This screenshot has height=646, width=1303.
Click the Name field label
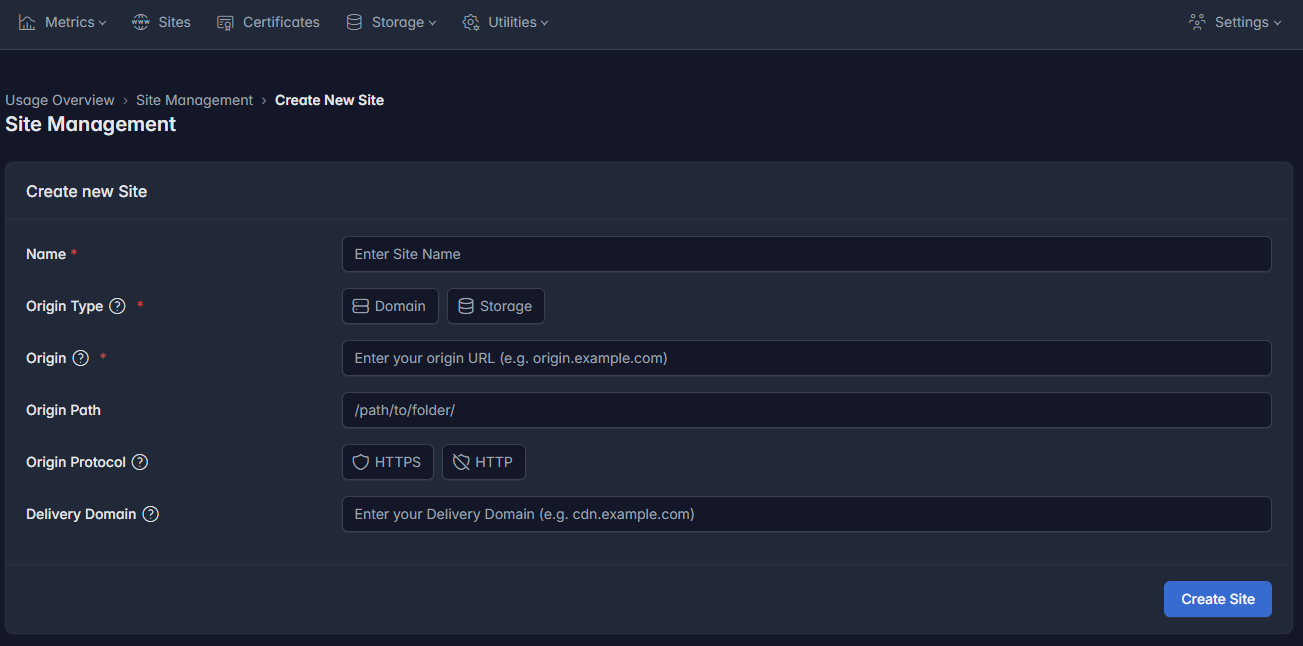(46, 254)
